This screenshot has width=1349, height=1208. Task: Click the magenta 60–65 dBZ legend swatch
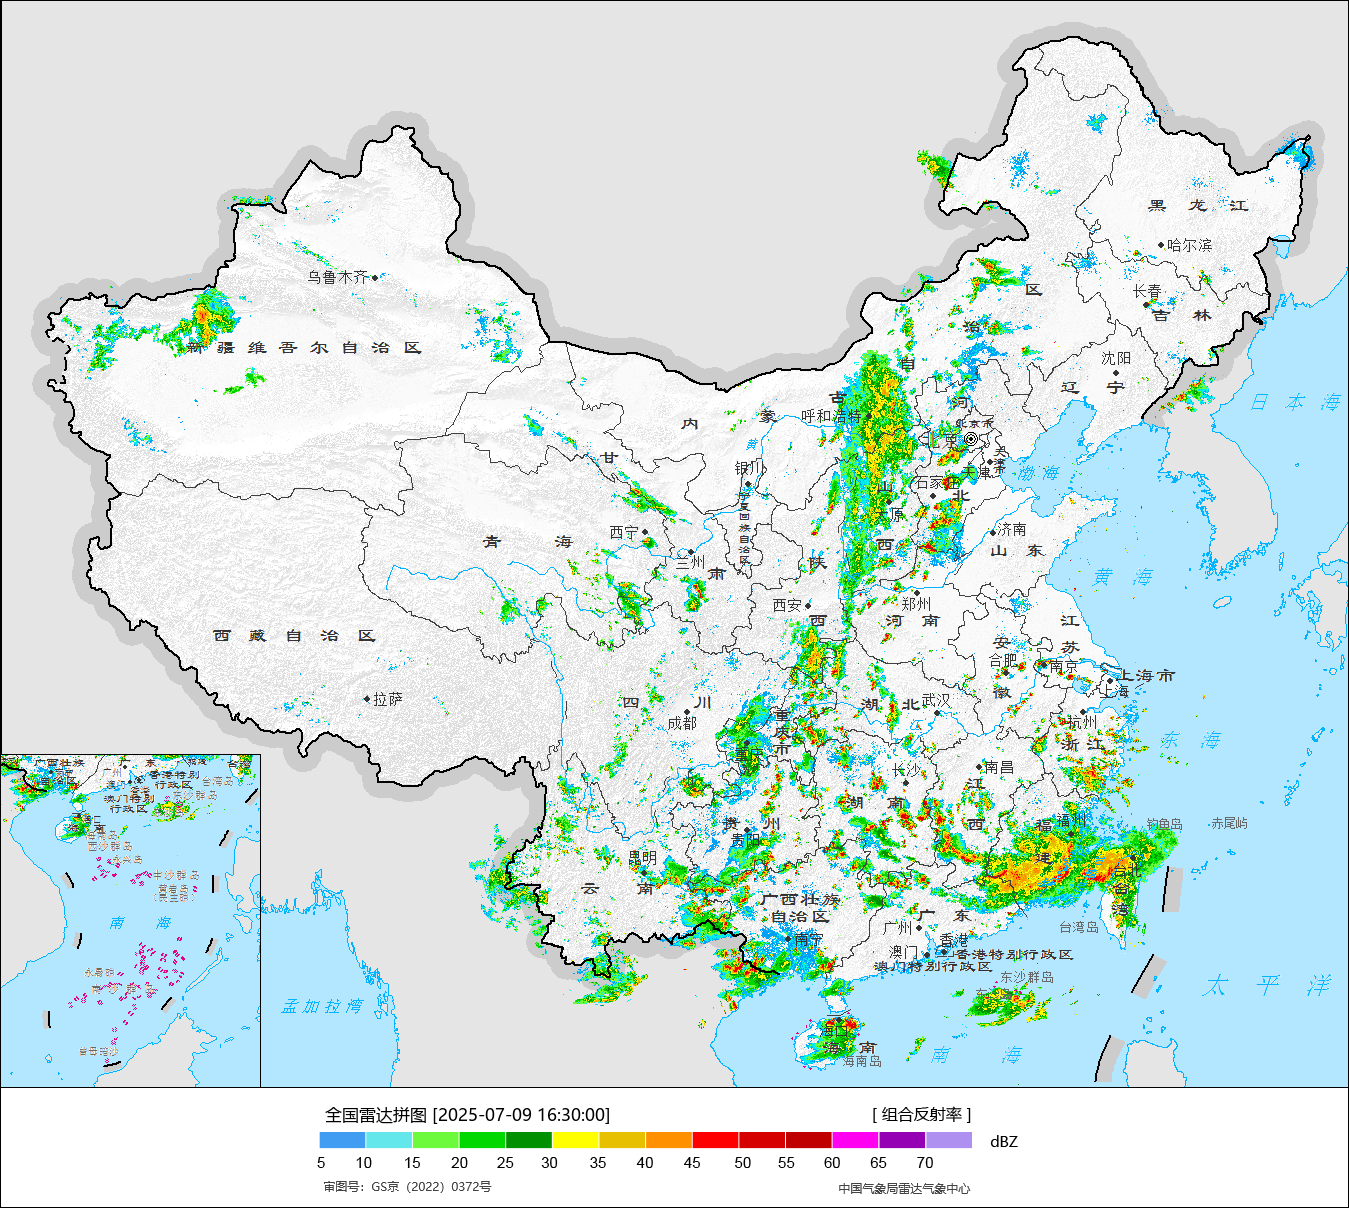click(855, 1140)
